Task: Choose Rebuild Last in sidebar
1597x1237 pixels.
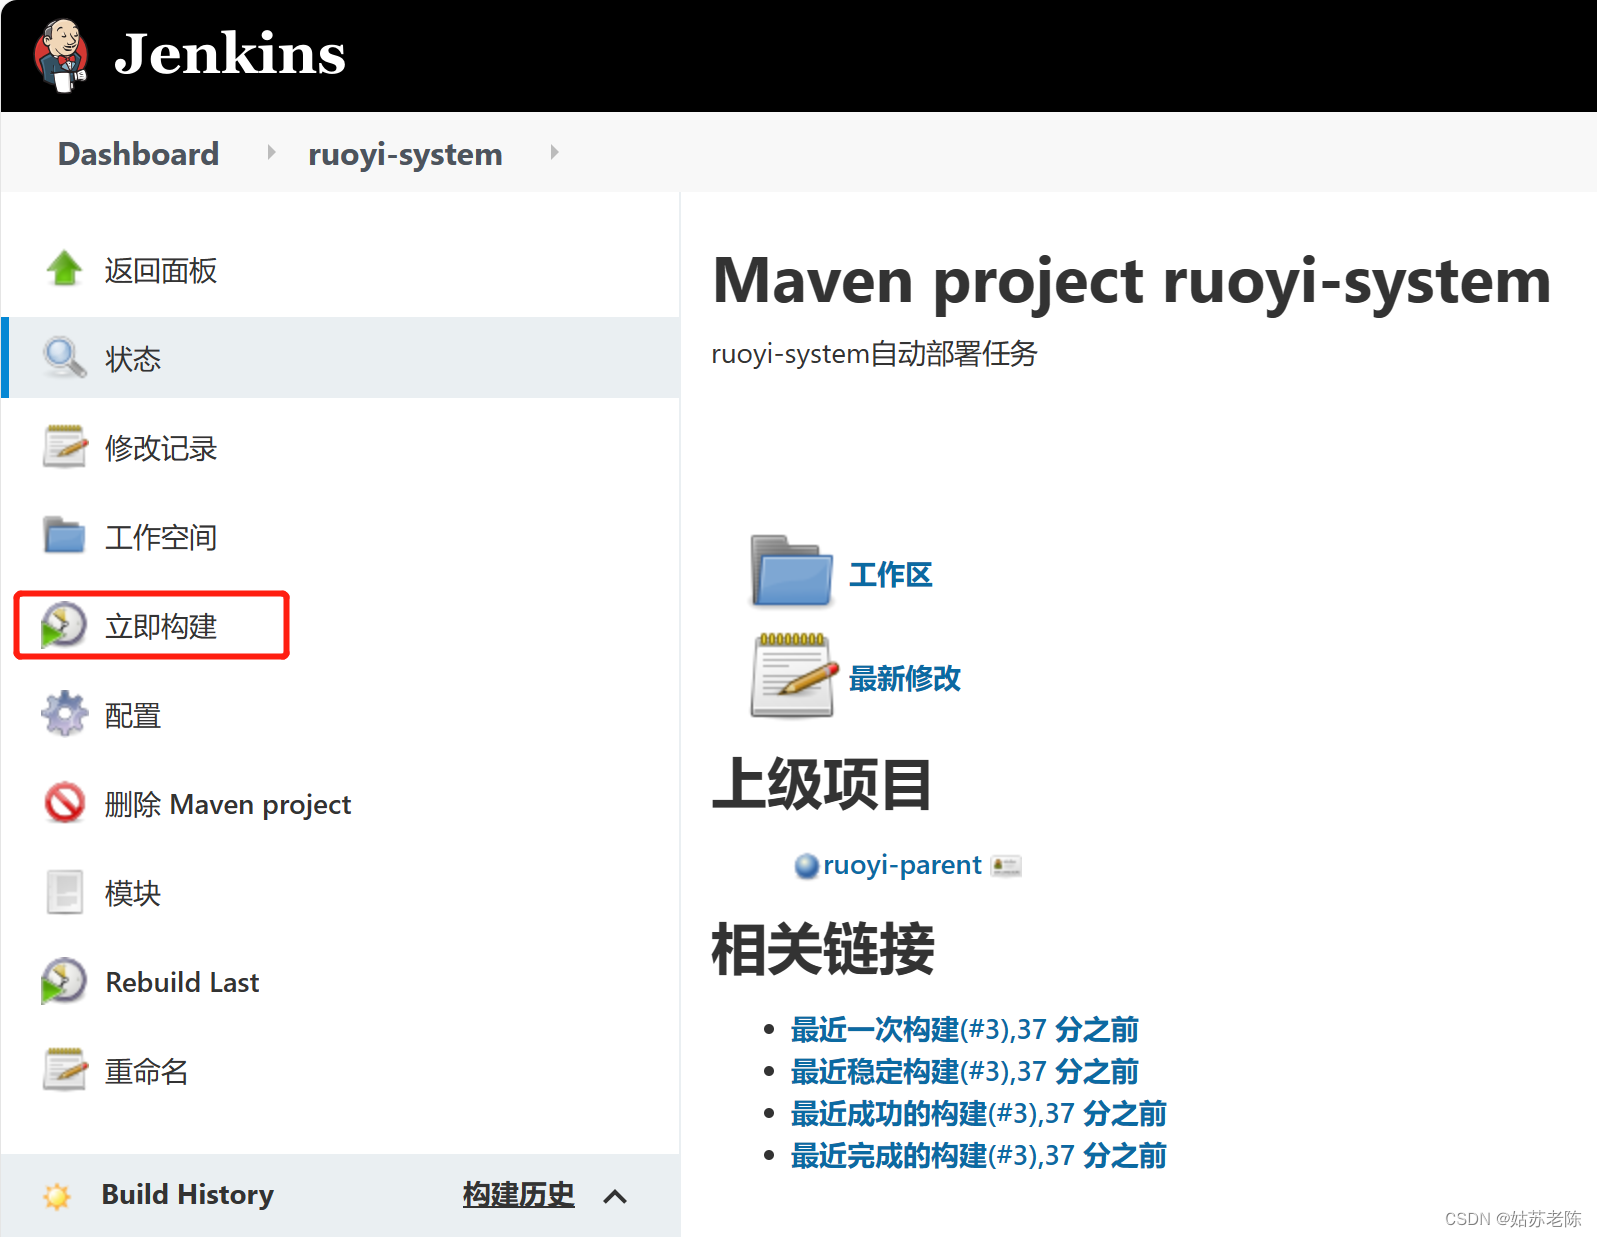Action: coord(182,982)
